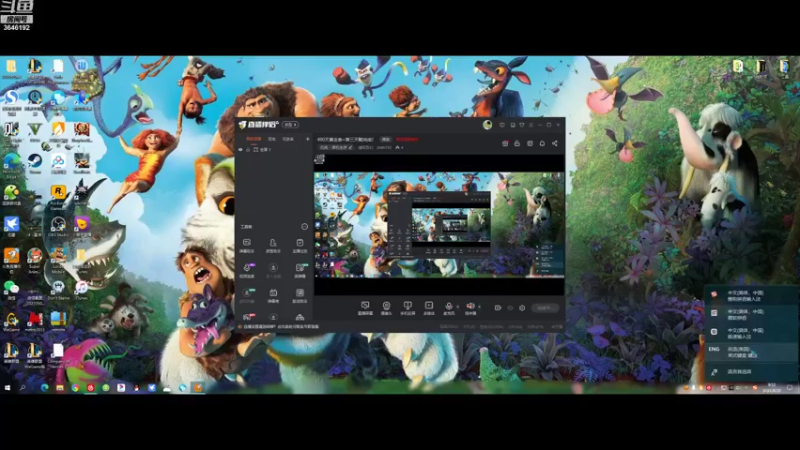Add a screen capture source from bottom toolbar
The image size is (800, 450).
pos(365,308)
